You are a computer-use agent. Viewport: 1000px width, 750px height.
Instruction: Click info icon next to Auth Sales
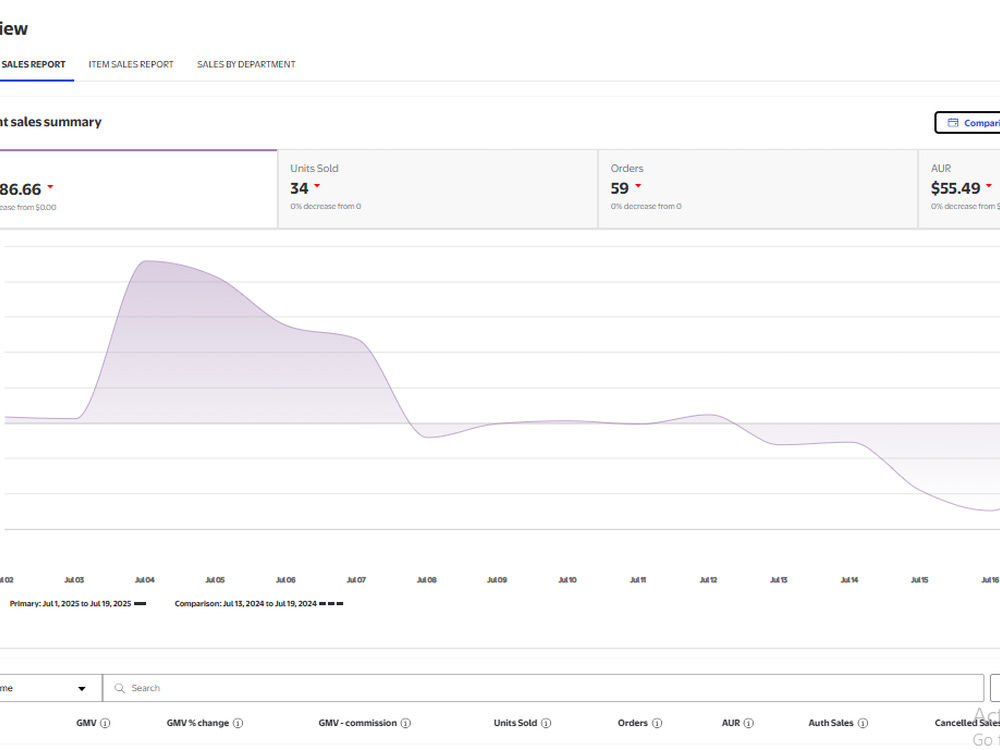click(x=862, y=723)
